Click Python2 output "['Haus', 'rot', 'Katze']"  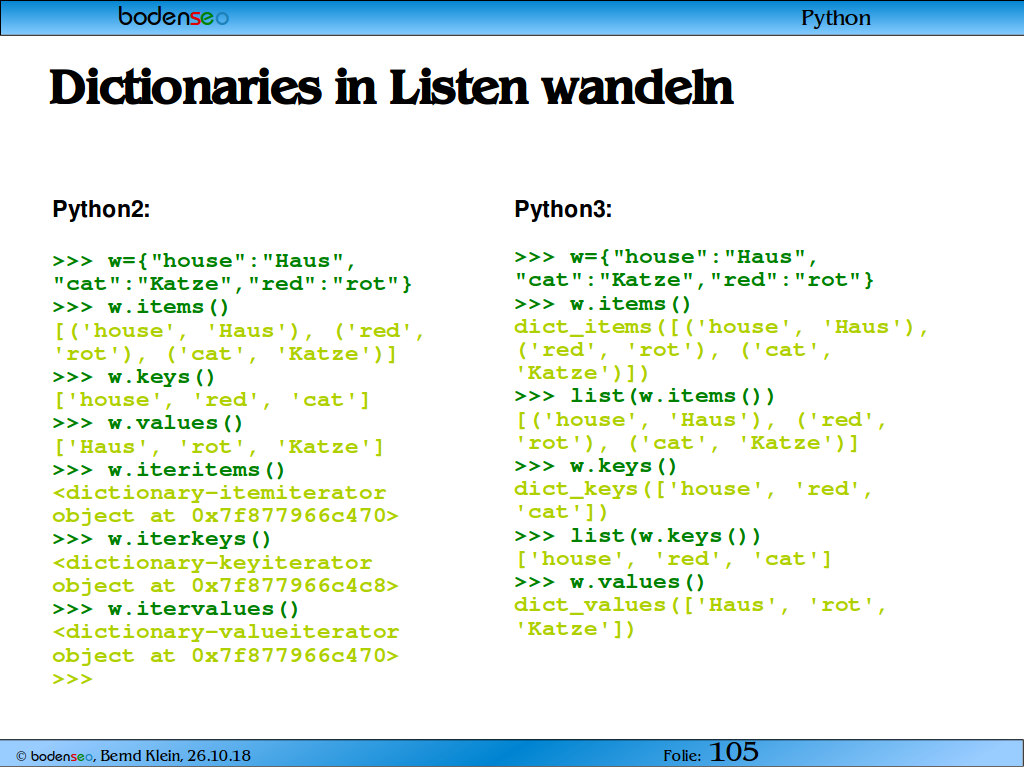click(218, 447)
